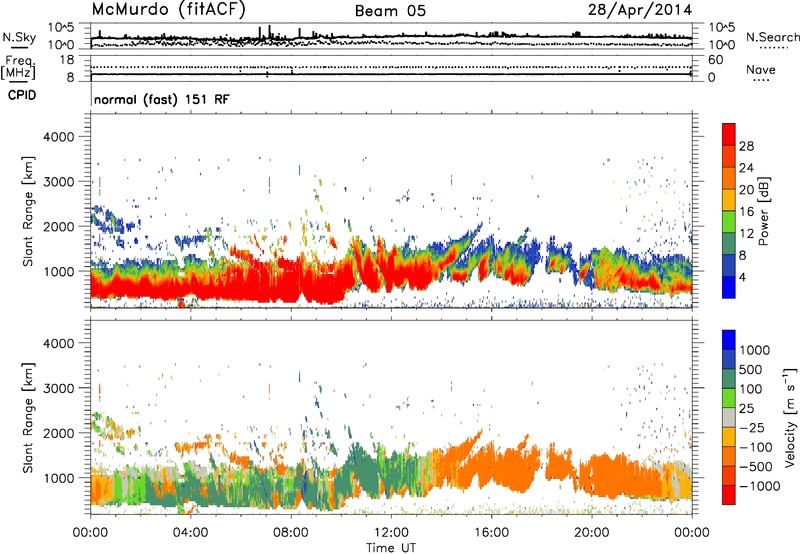The image size is (800, 554).
Task: Click the blue top of the velocity colorbar
Action: point(729,340)
